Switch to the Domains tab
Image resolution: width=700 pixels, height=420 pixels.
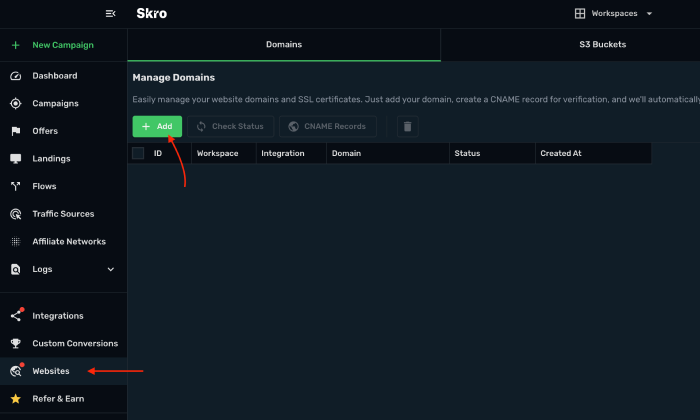click(284, 45)
